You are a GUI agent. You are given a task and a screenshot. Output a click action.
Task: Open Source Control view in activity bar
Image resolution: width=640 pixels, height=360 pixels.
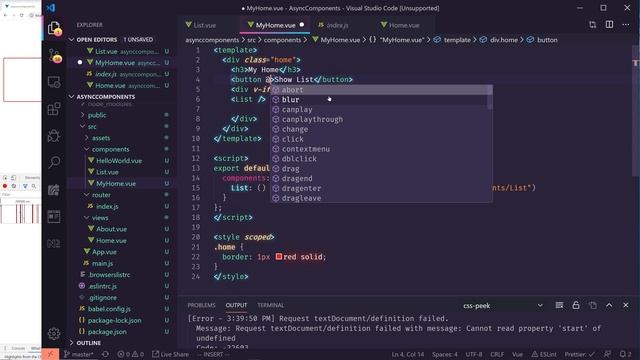tap(54, 56)
